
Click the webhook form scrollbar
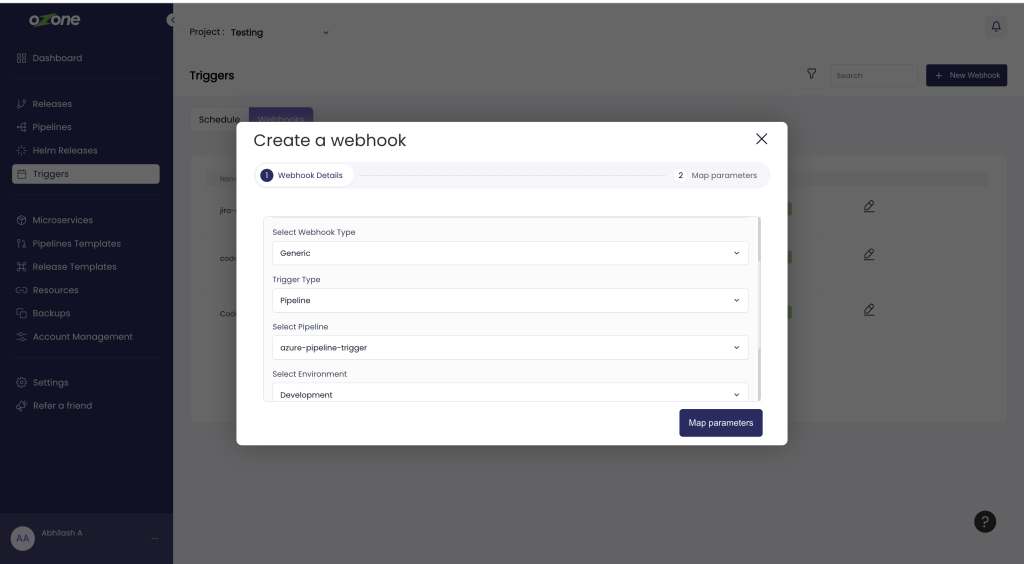(x=759, y=309)
